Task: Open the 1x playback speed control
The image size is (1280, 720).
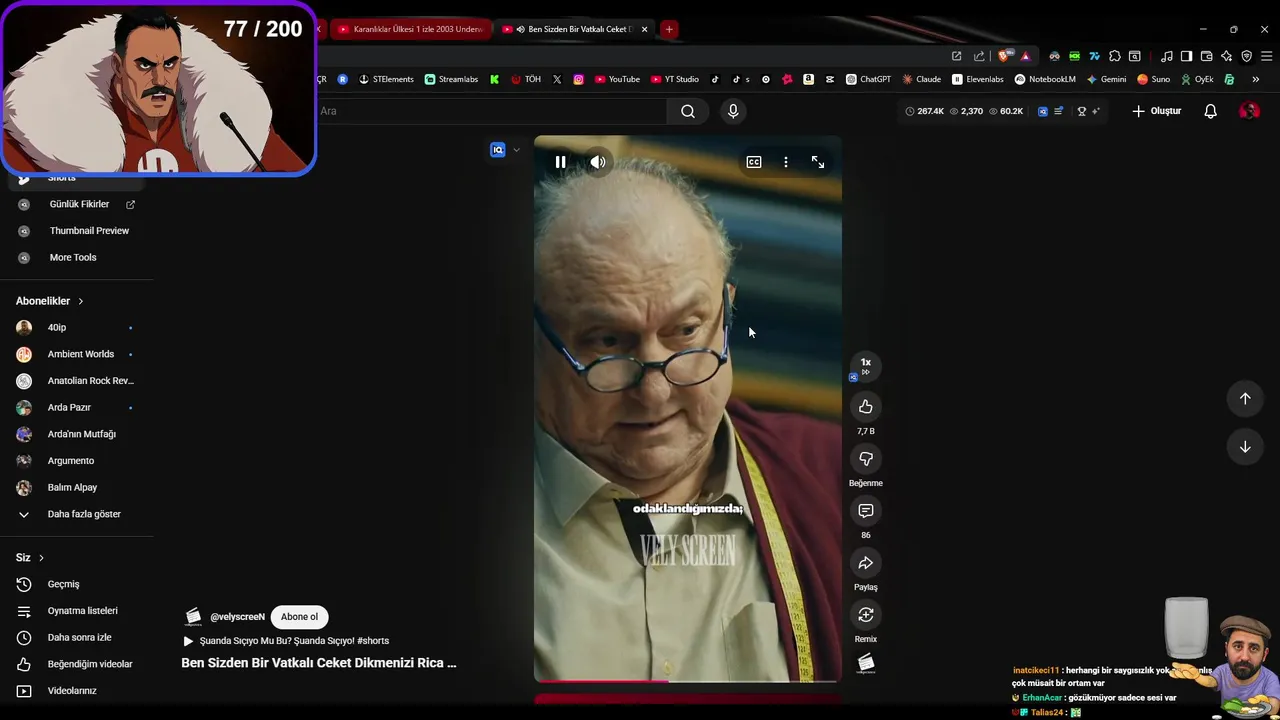Action: (x=866, y=366)
